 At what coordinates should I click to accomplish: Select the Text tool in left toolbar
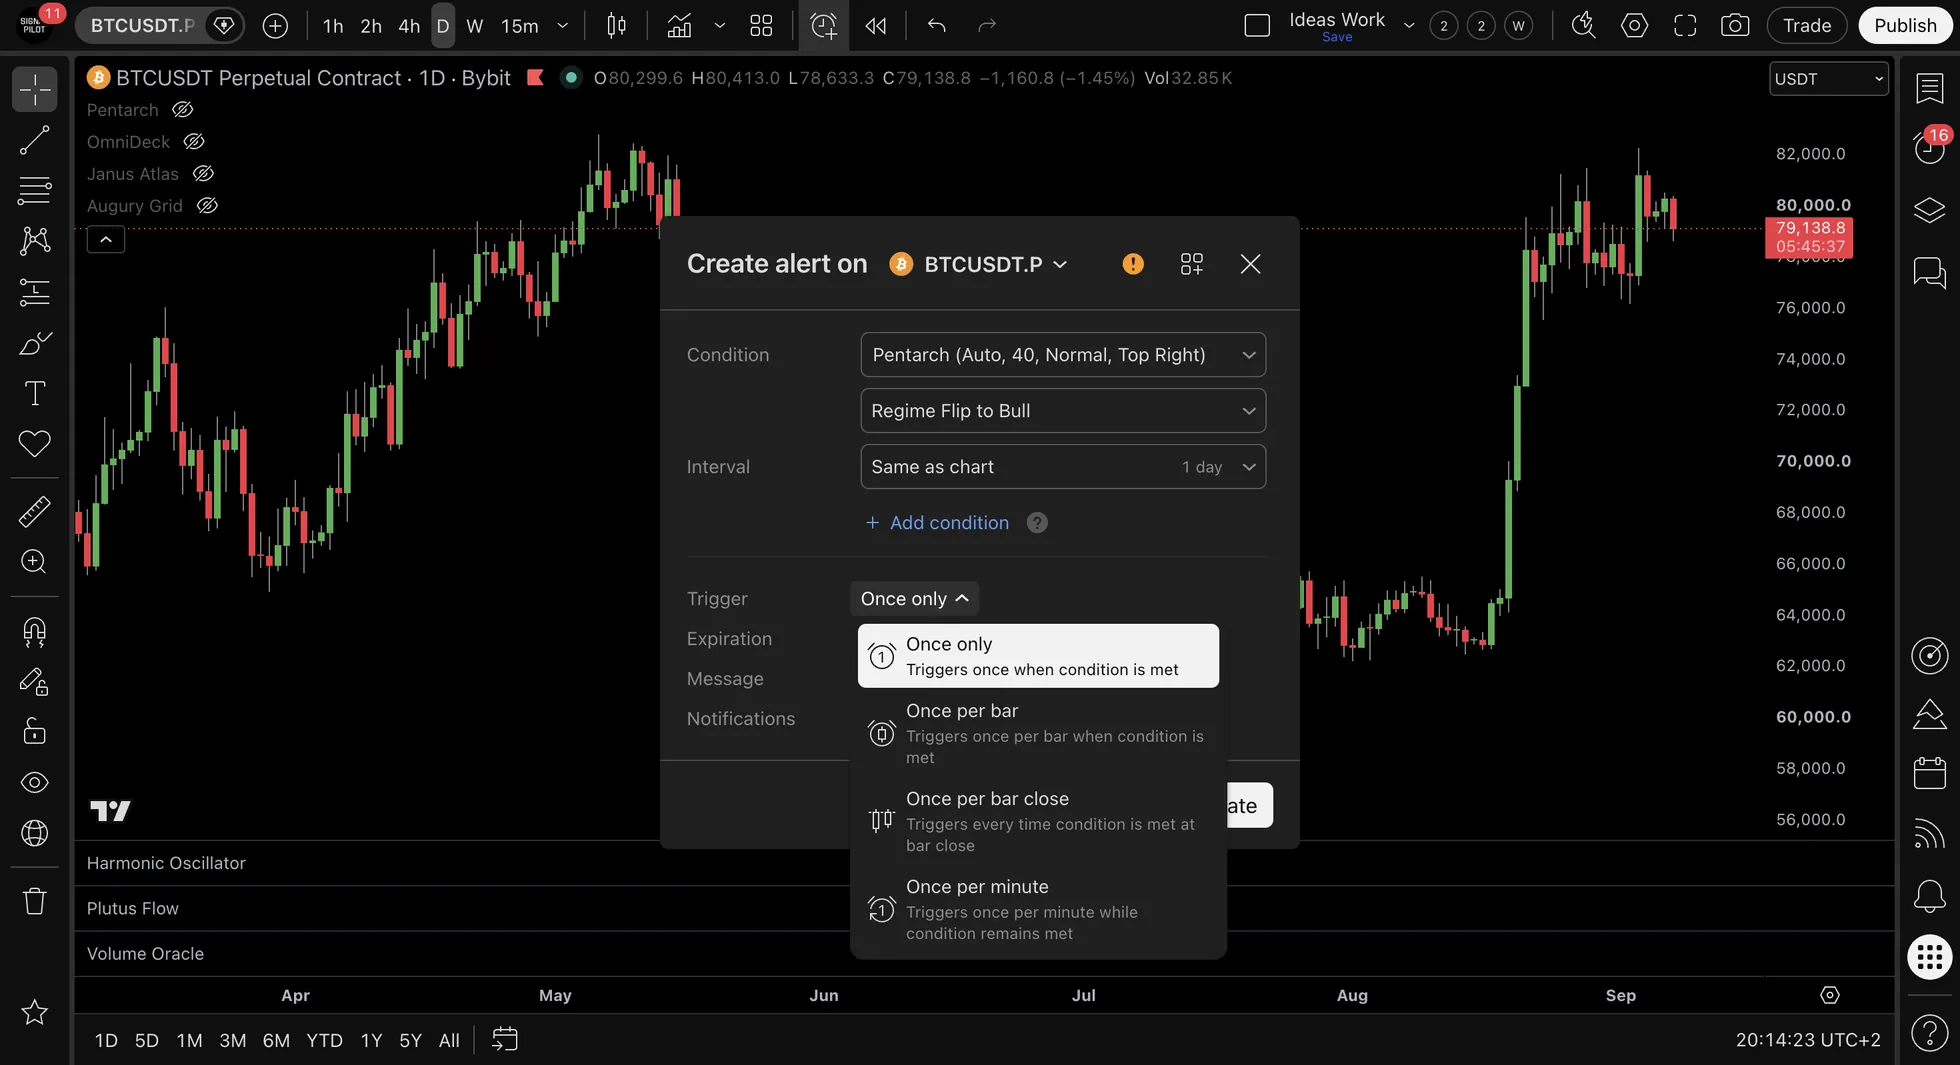[34, 393]
